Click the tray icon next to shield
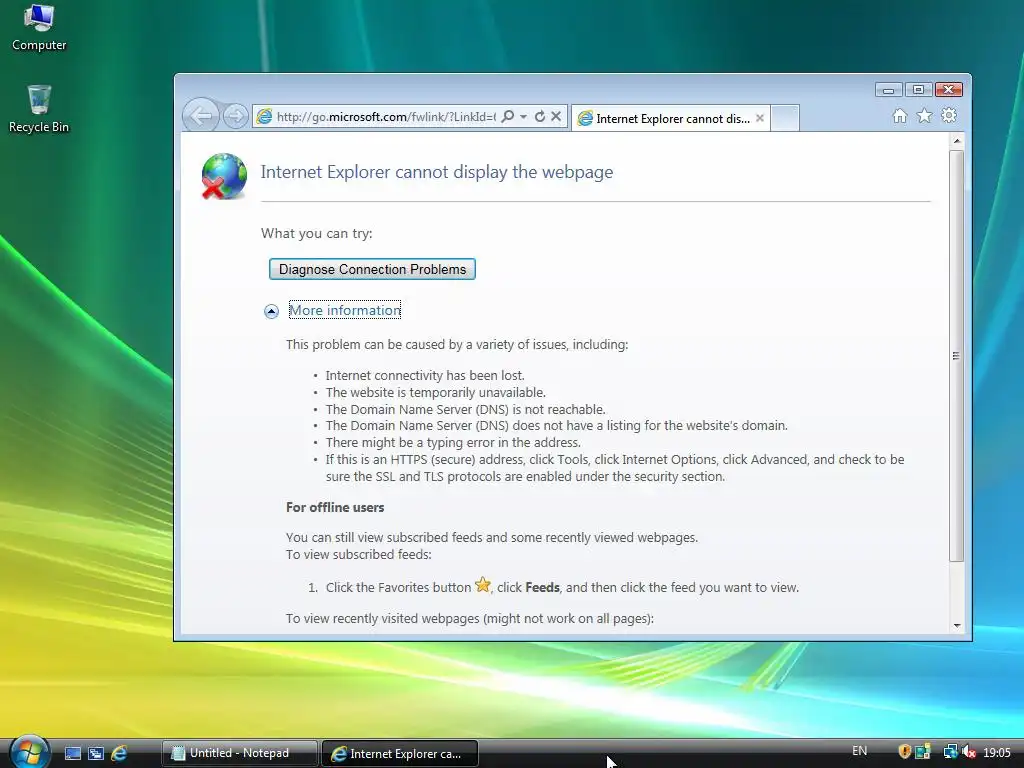Viewport: 1024px width, 768px height. [x=923, y=752]
